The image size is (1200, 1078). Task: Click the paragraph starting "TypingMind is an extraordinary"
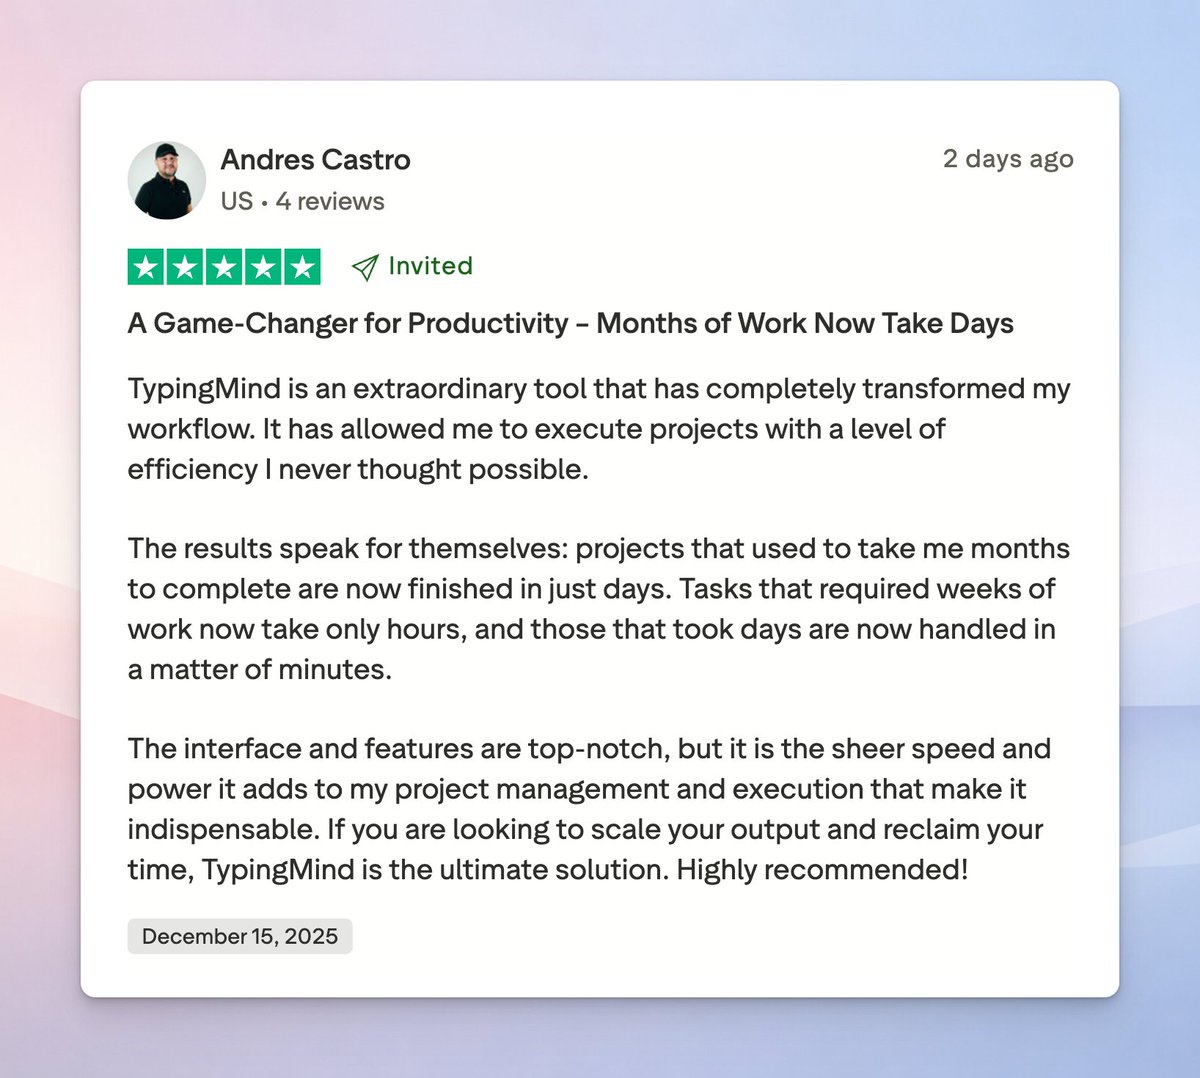(598, 429)
